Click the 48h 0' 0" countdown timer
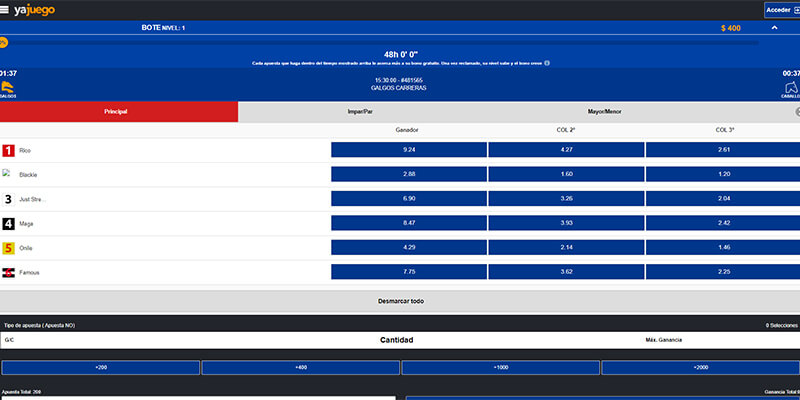This screenshot has width=800, height=400. point(401,55)
